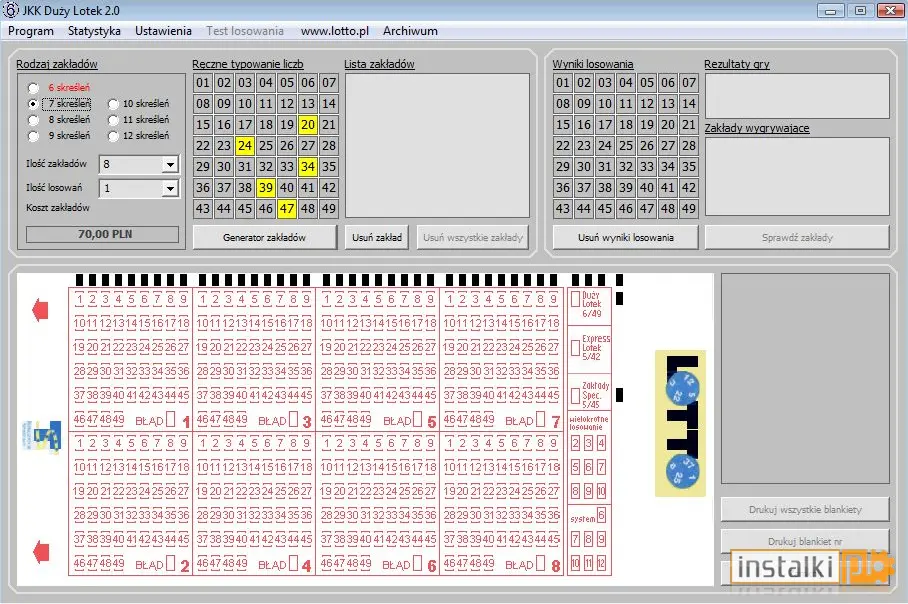
Task: Click the Generator zakładów button
Action: (x=264, y=237)
